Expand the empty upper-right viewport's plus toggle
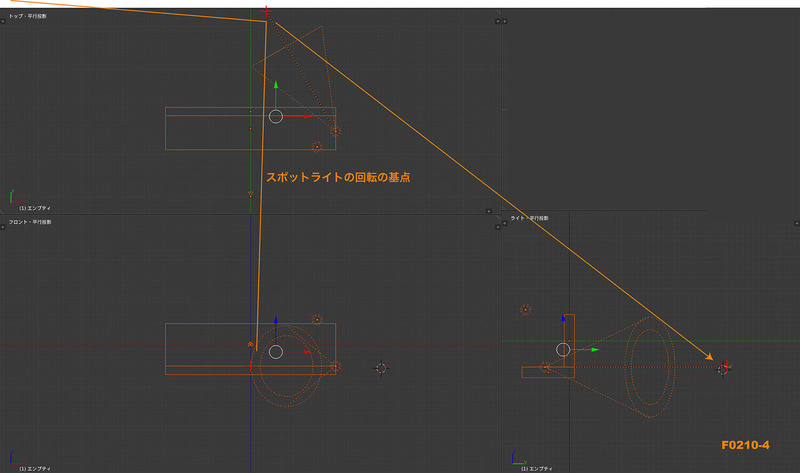The width and height of the screenshot is (800, 473). [505, 21]
